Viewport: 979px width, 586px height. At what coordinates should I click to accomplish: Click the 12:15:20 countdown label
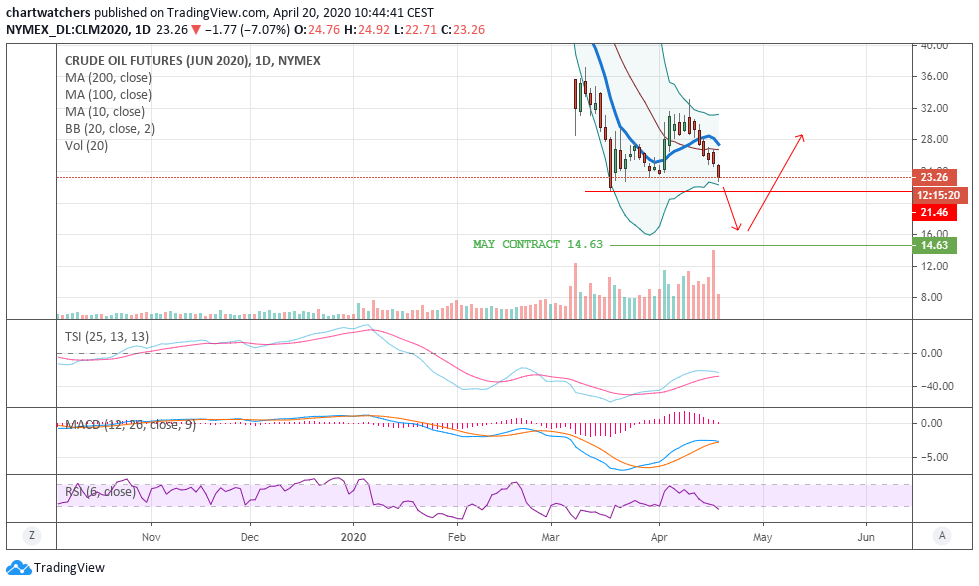938,195
